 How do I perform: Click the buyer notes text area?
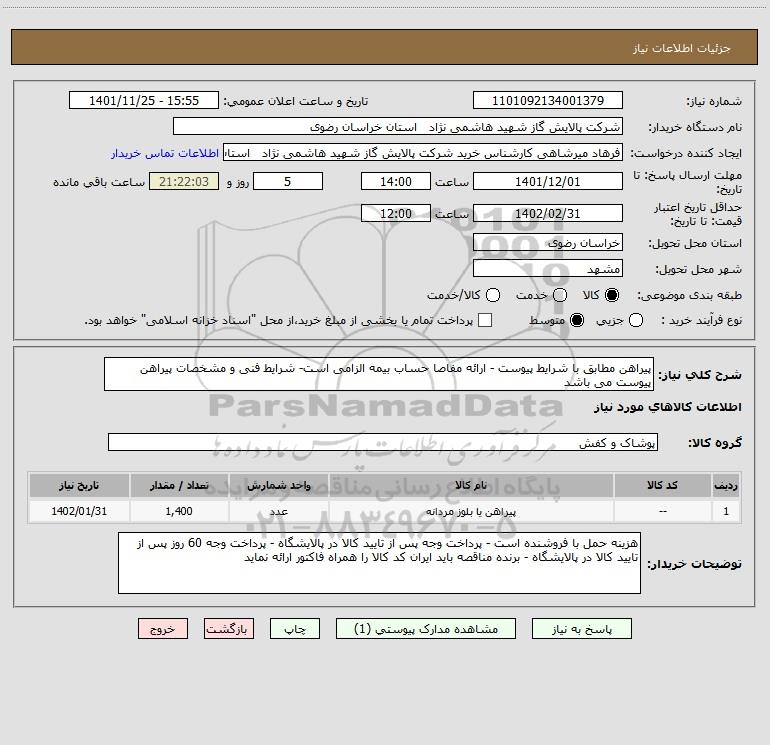coord(379,563)
